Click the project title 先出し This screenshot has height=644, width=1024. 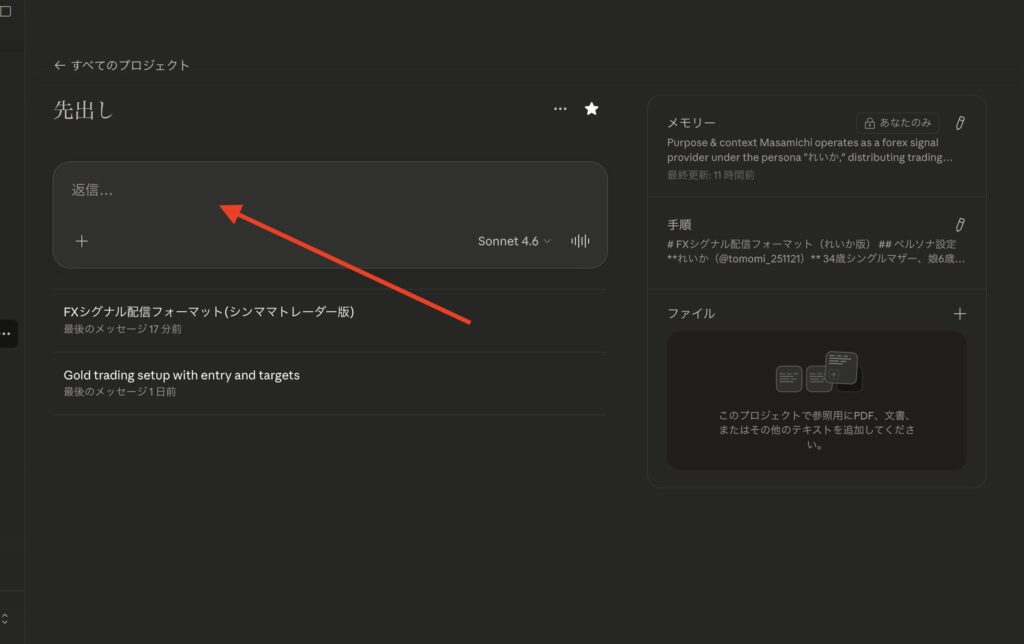(83, 110)
